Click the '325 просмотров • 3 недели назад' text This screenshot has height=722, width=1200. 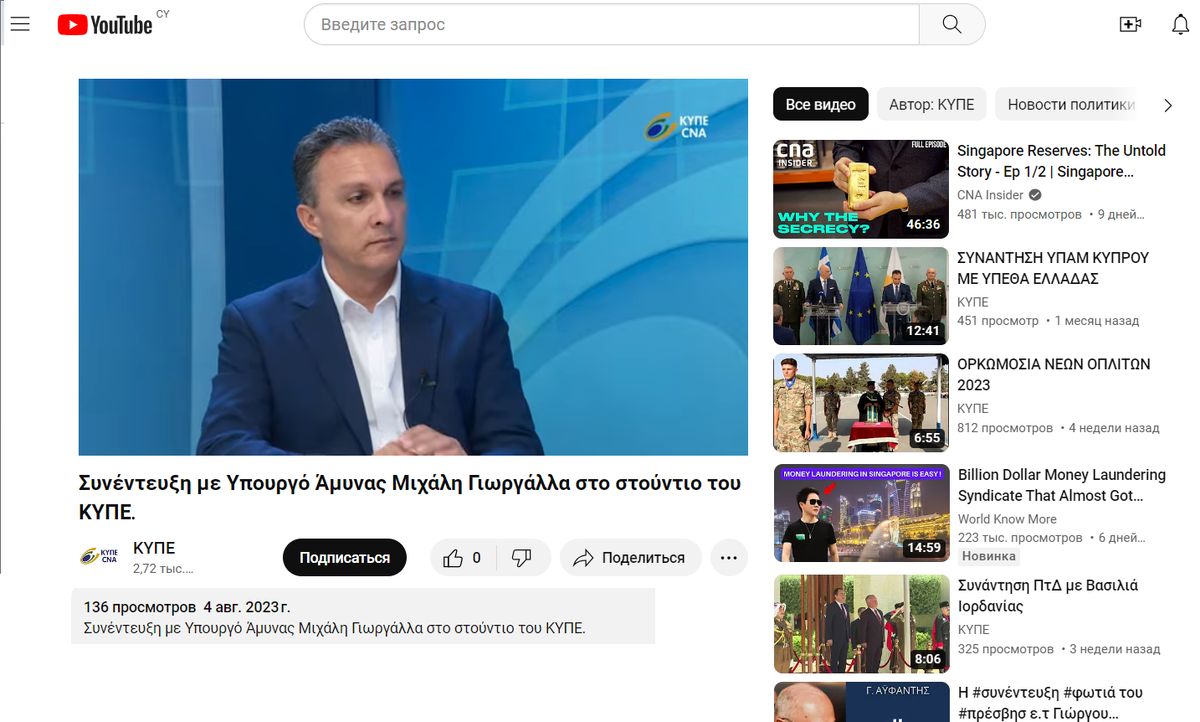tap(1059, 649)
